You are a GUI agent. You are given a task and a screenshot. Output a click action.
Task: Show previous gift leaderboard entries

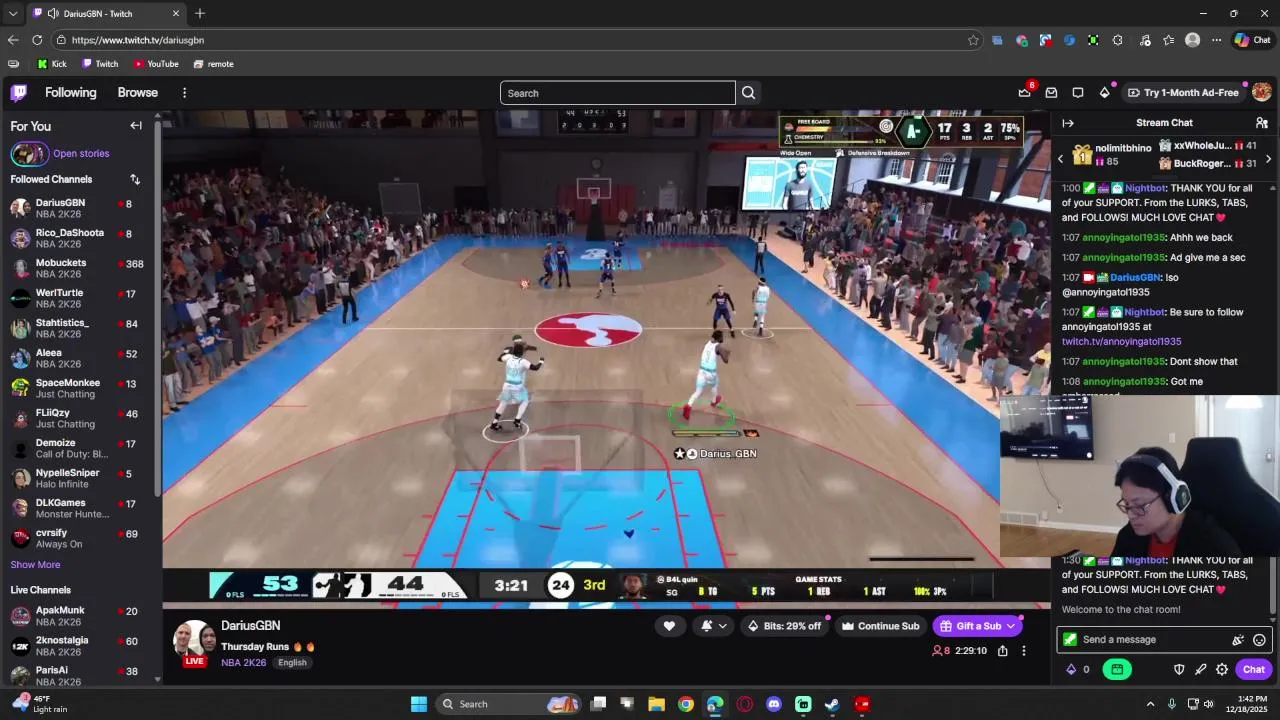coord(1061,158)
